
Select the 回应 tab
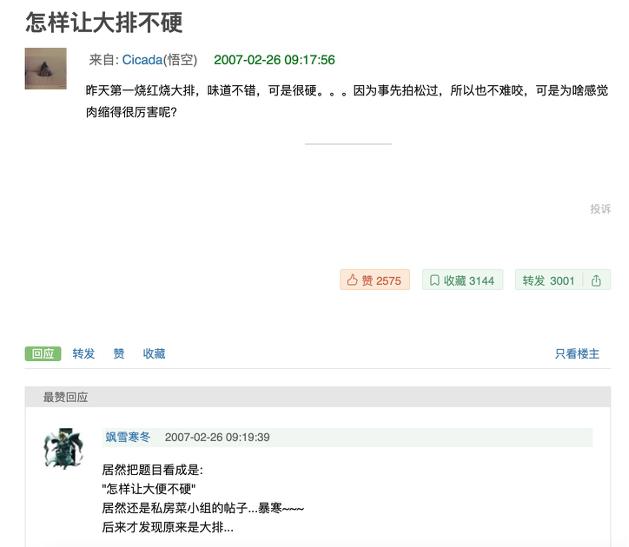coord(43,354)
